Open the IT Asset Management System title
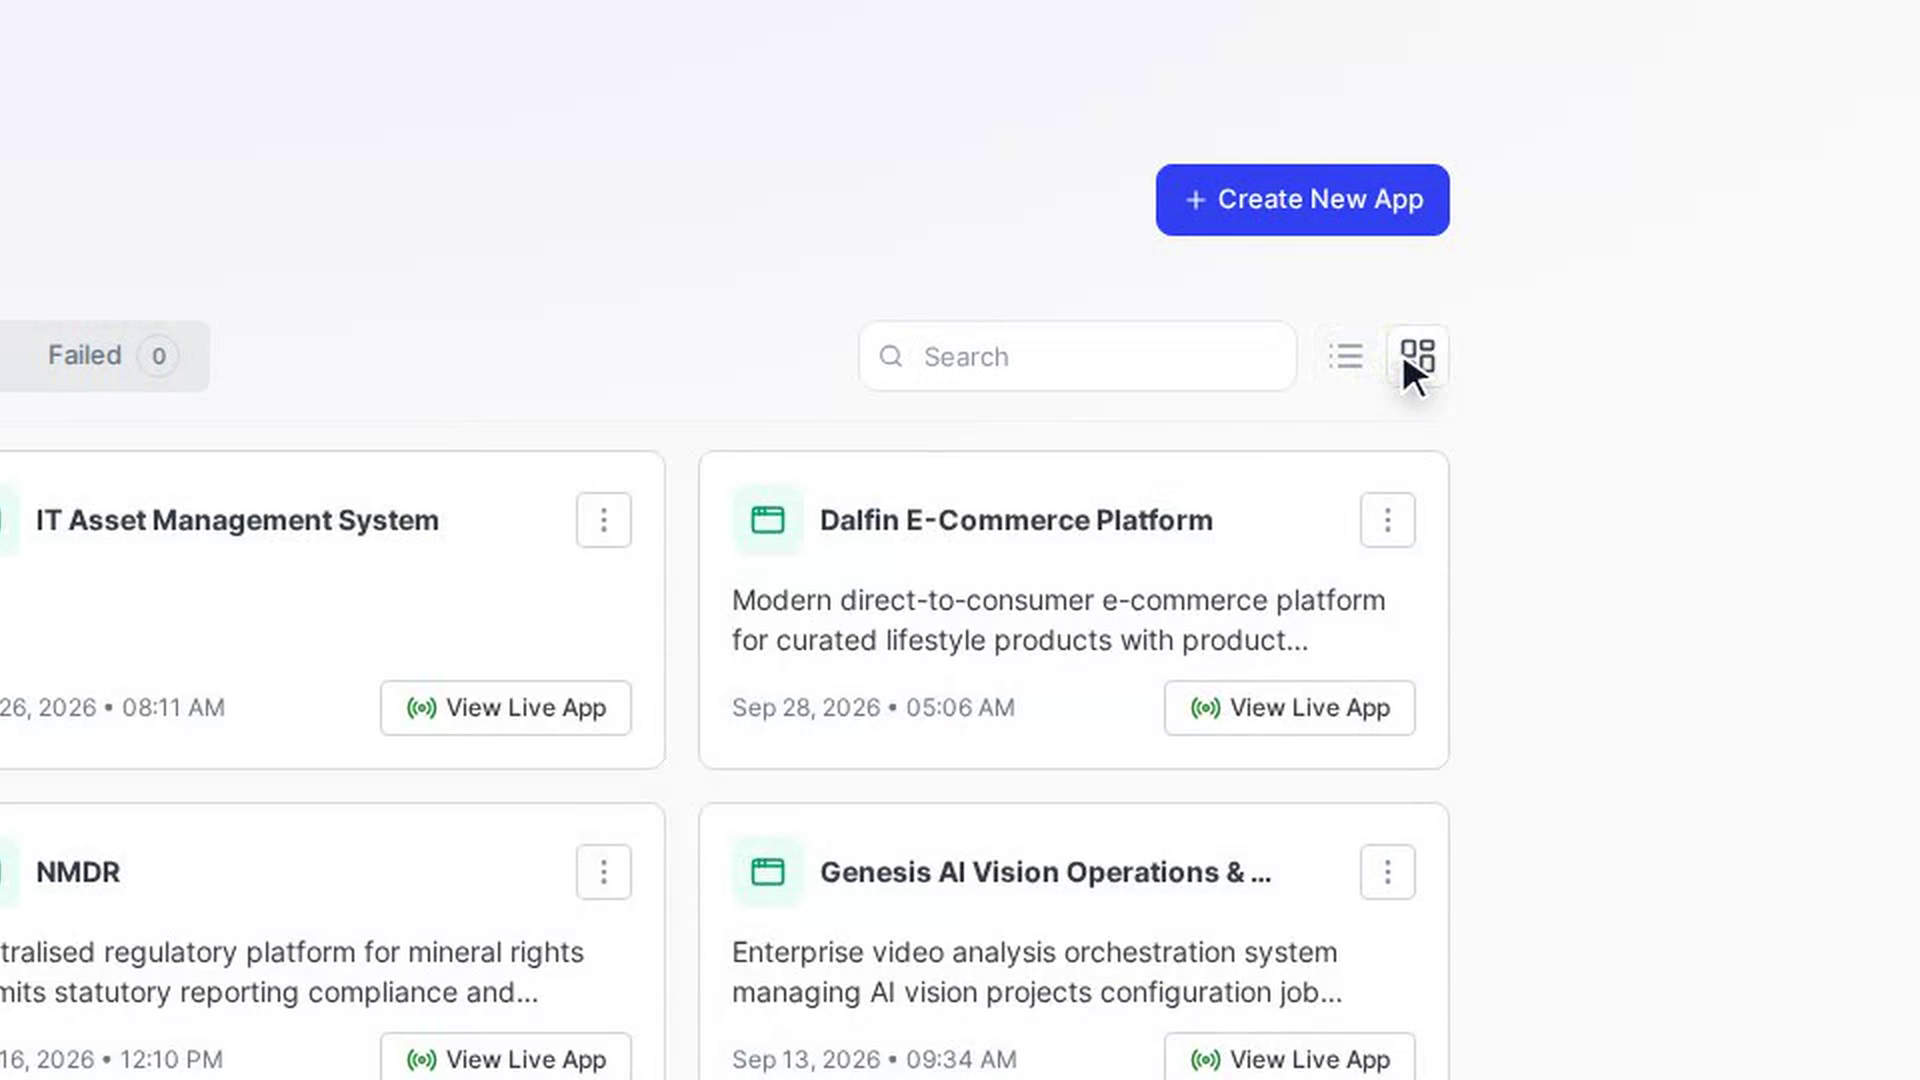1920x1080 pixels. pyautogui.click(x=237, y=520)
